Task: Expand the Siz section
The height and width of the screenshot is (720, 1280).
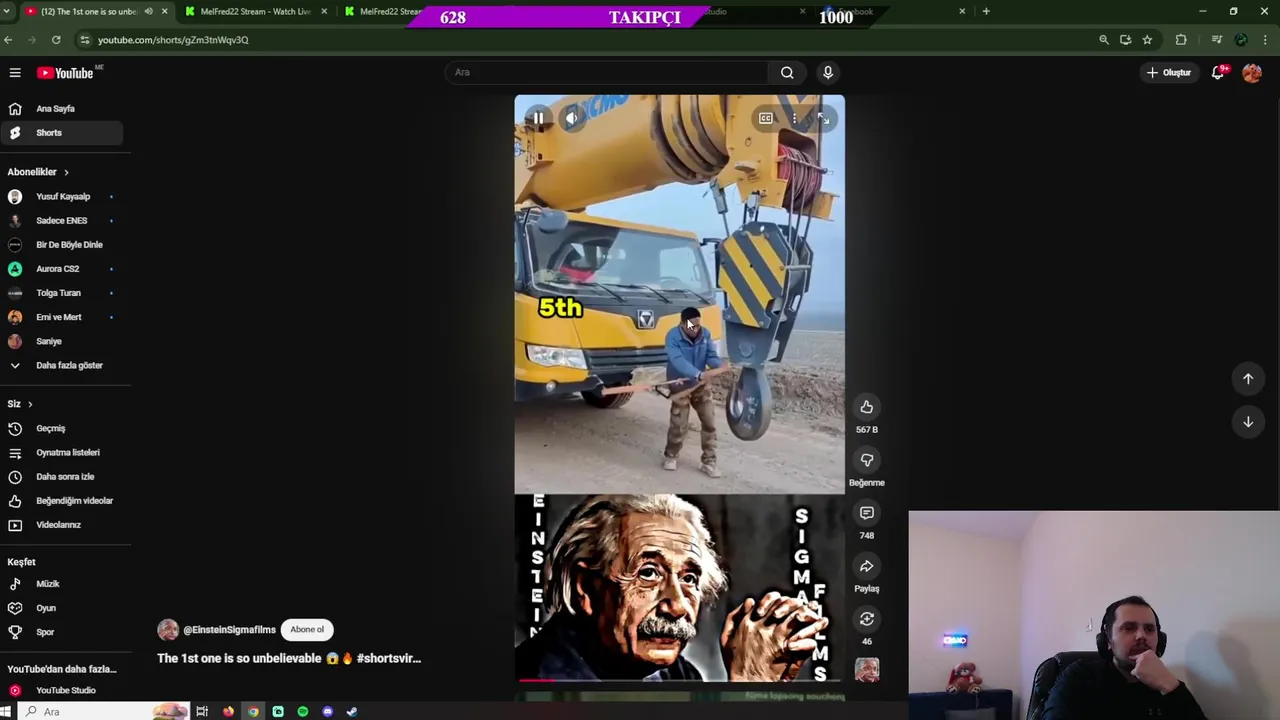Action: coord(20,404)
